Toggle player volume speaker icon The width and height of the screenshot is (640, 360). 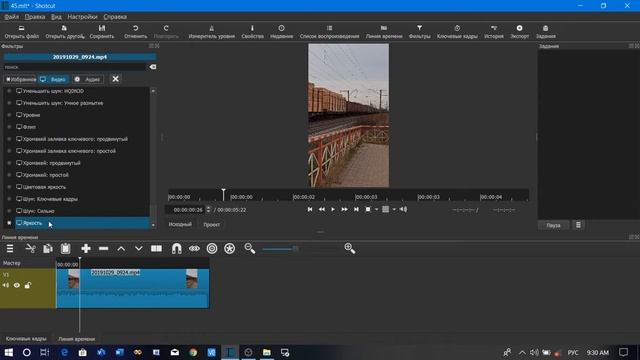[x=403, y=209]
